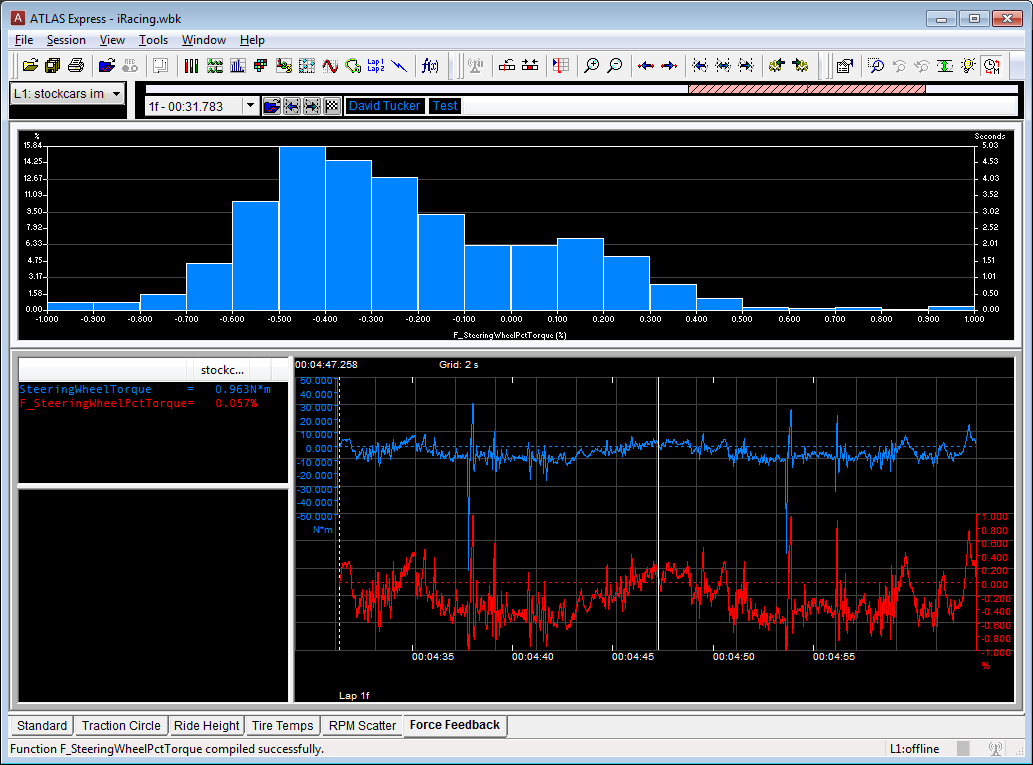Open the File menu
The height and width of the screenshot is (765, 1033).
point(24,40)
